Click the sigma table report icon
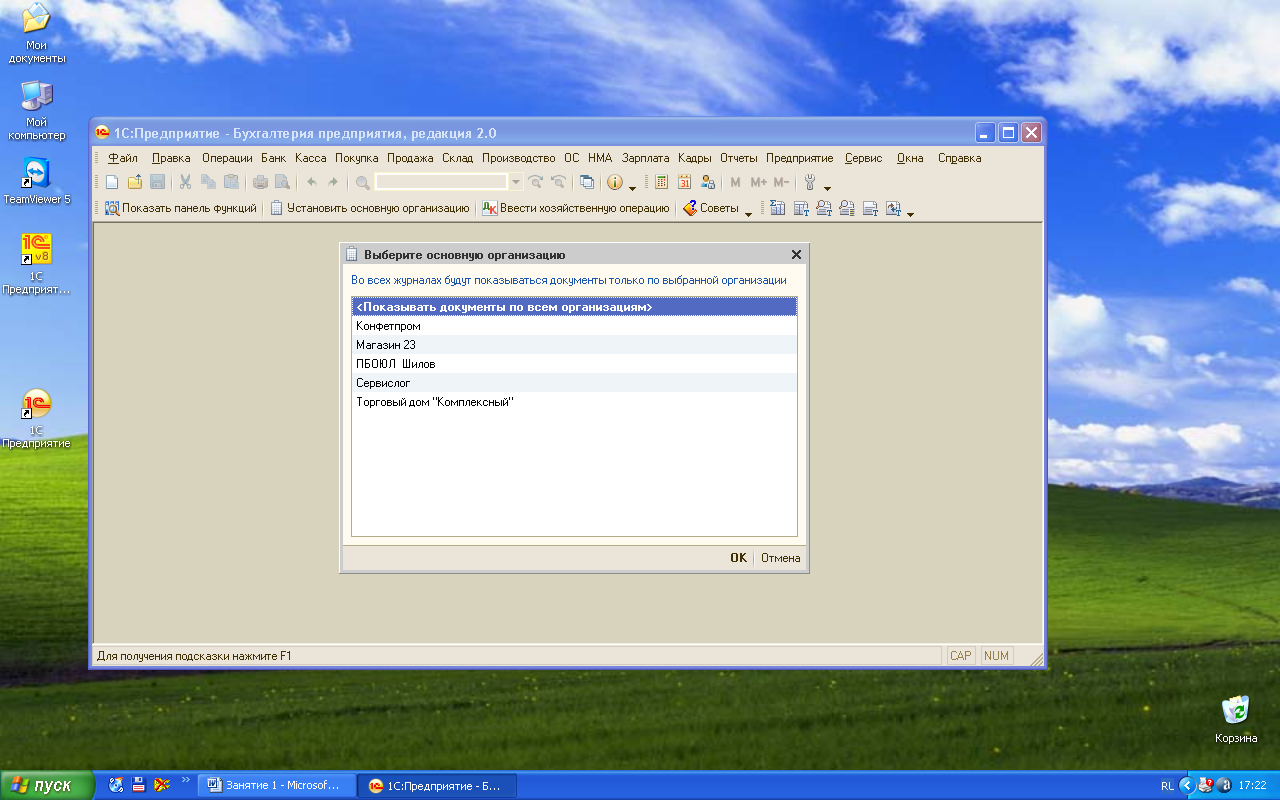This screenshot has width=1280, height=800. click(777, 208)
